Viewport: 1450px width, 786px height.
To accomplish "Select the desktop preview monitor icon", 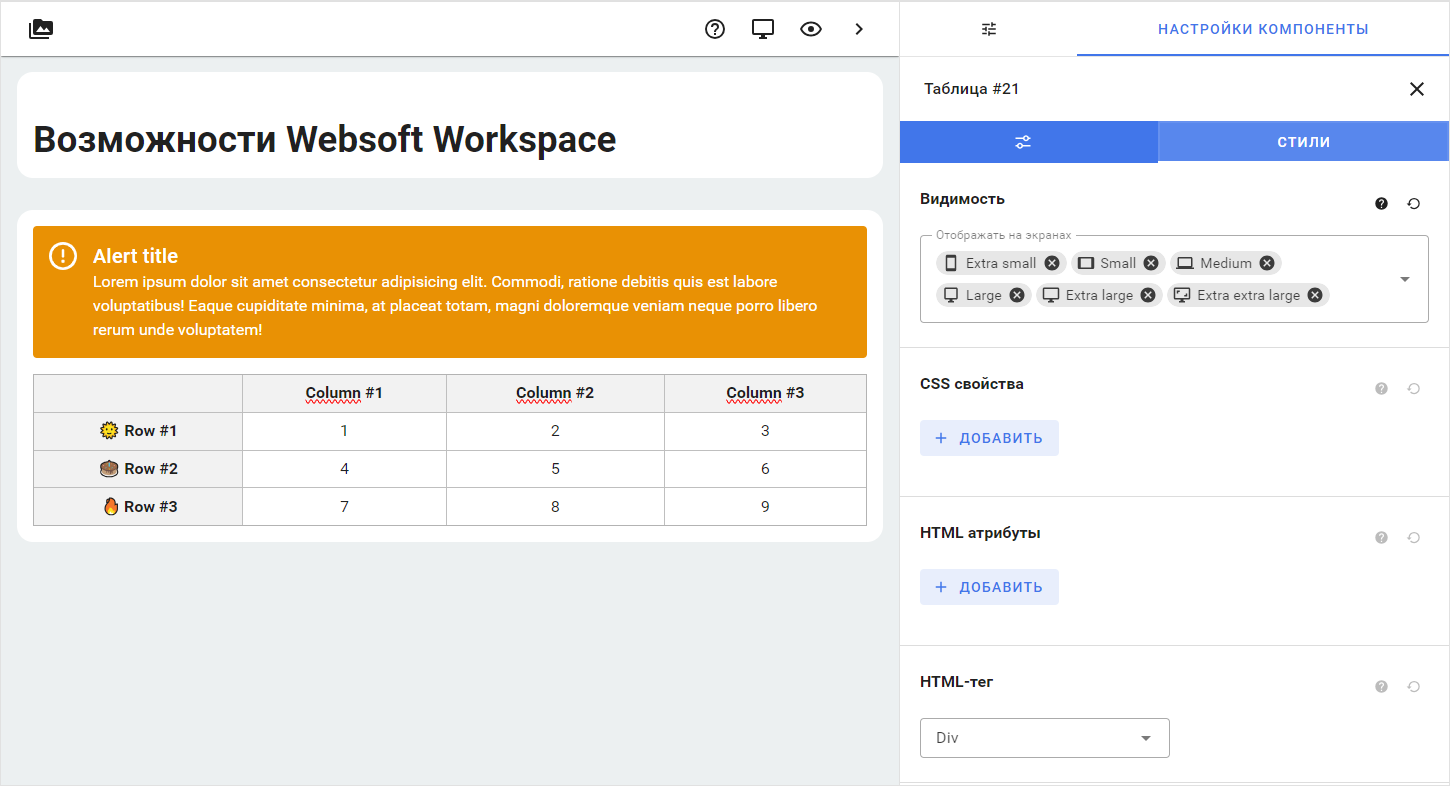I will pos(762,29).
